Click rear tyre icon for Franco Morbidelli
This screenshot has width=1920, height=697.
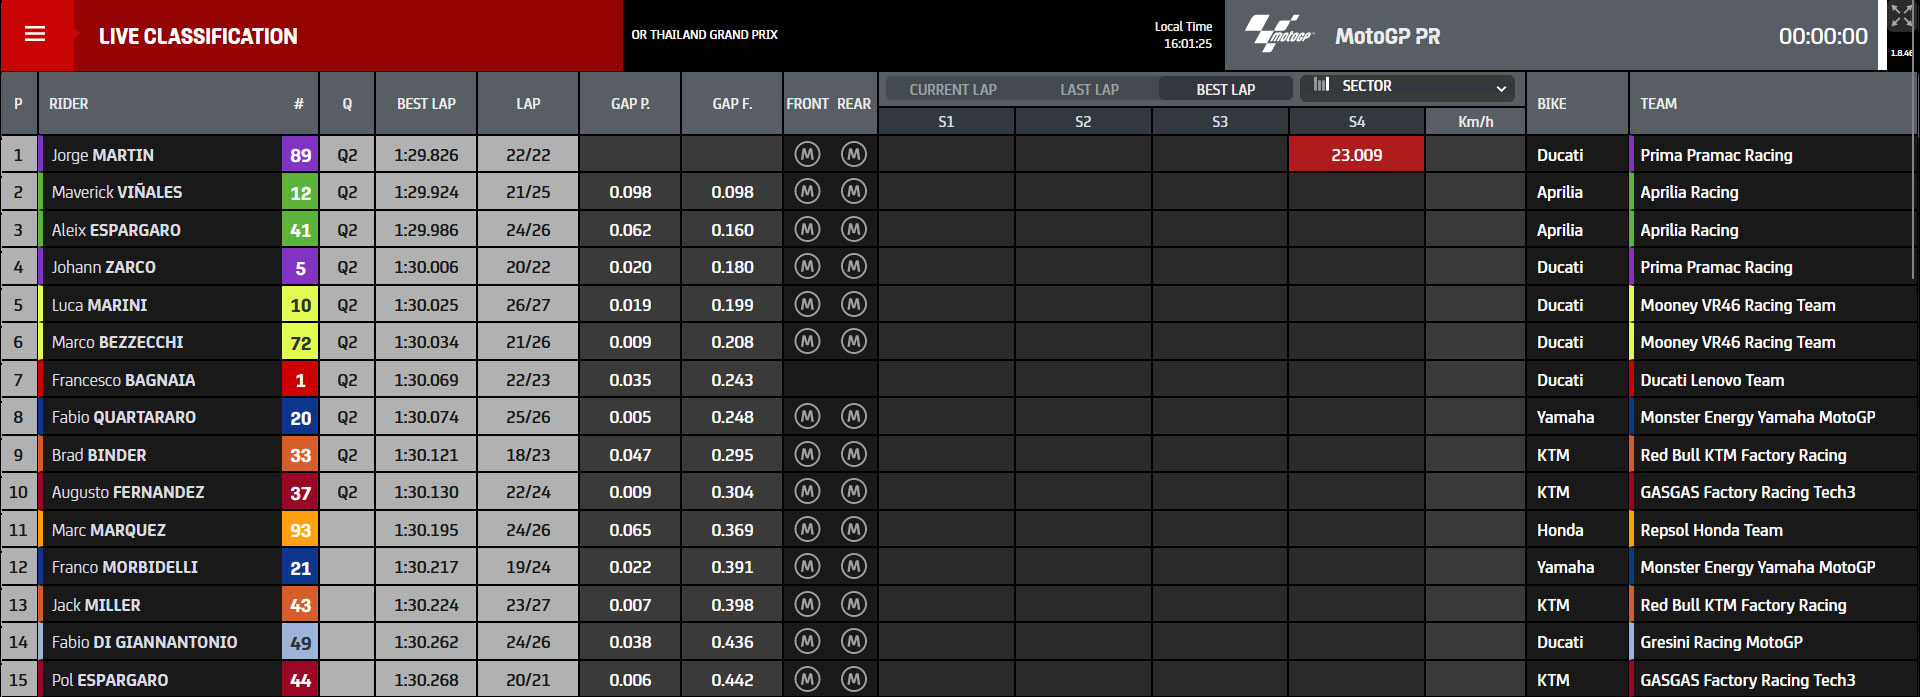click(853, 566)
